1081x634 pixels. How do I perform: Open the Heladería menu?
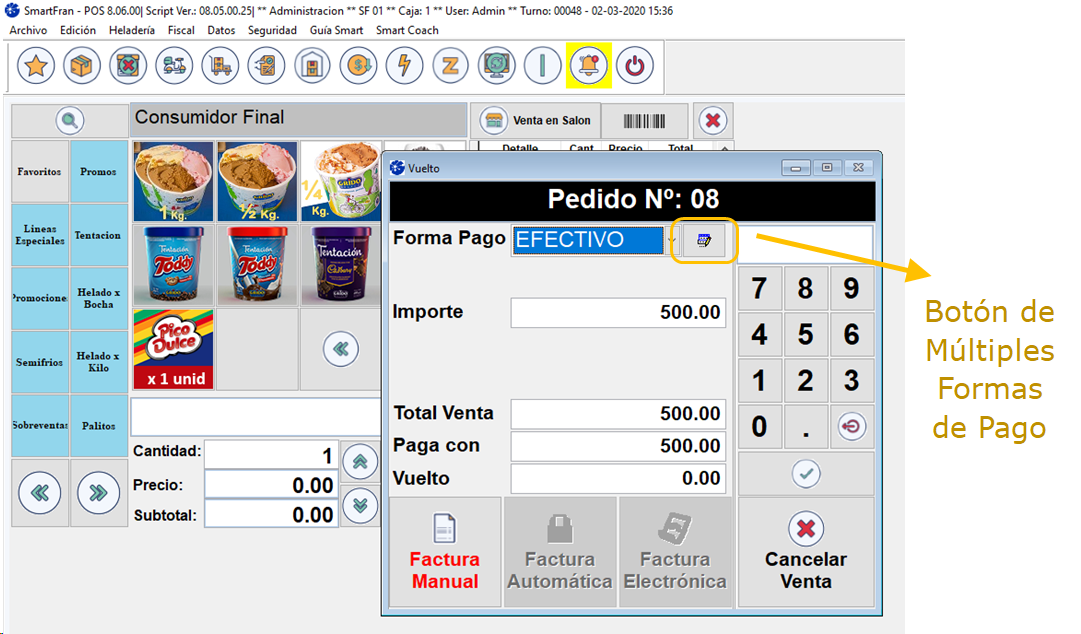point(131,31)
